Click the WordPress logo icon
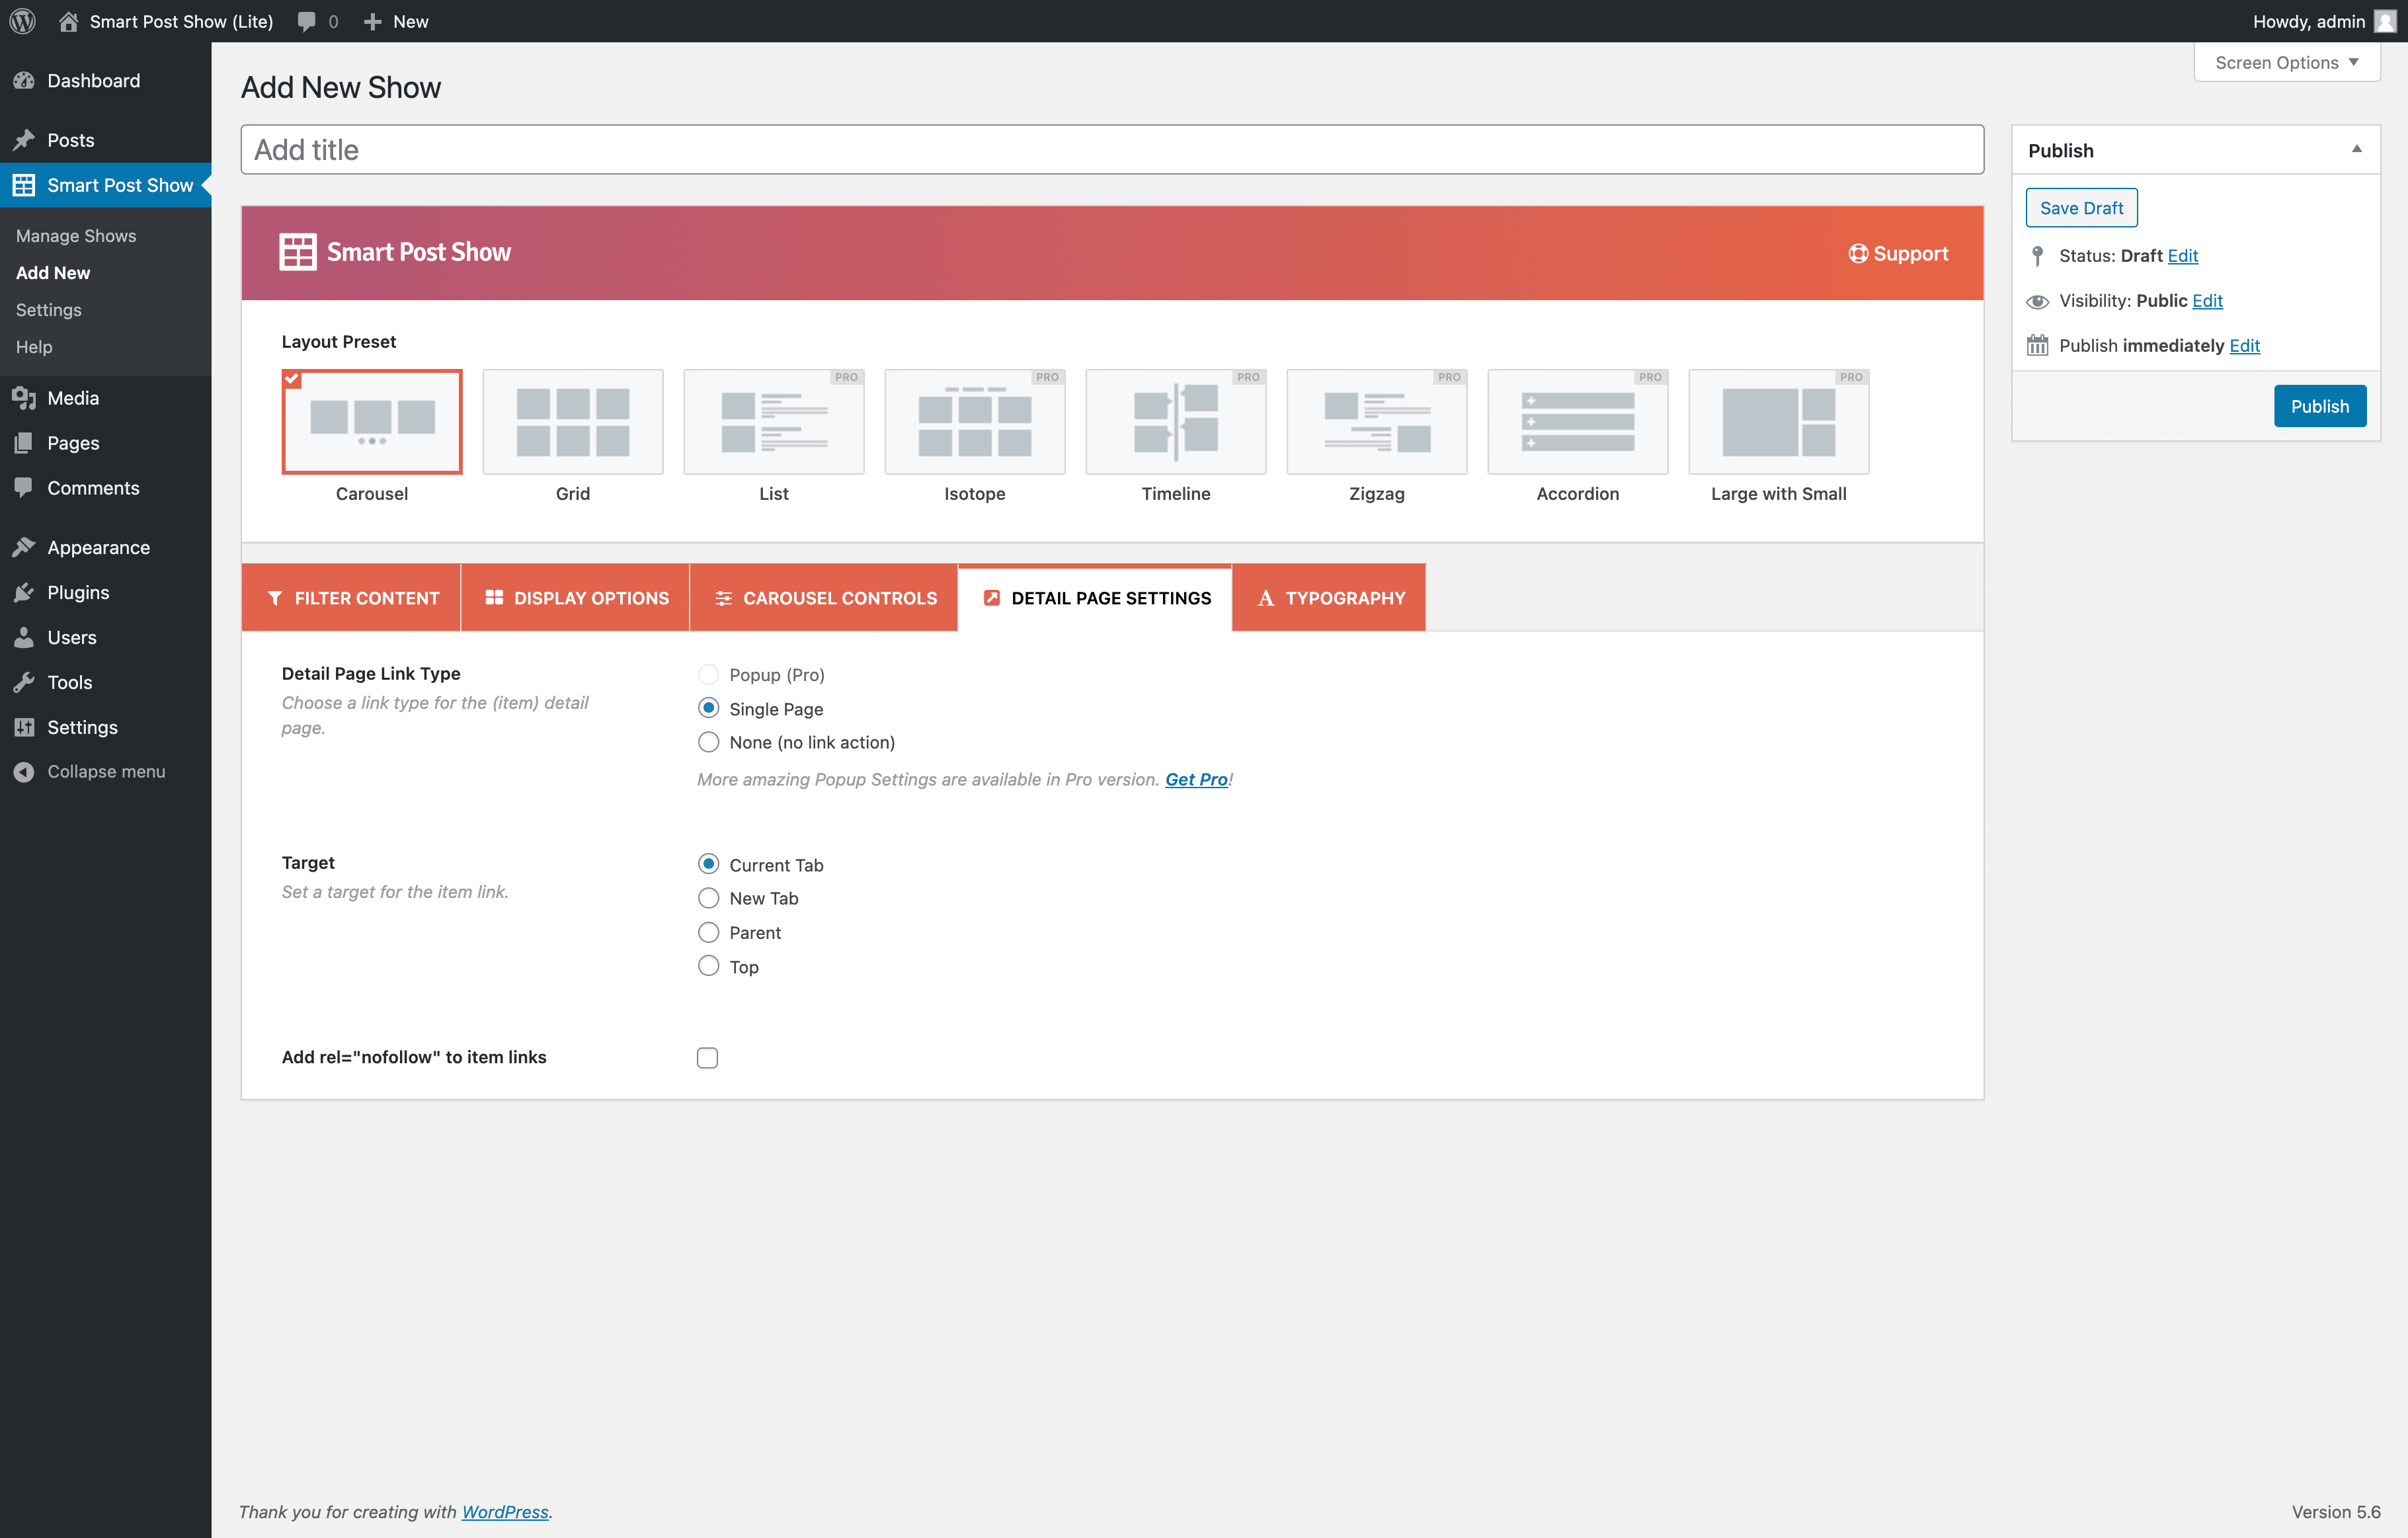The image size is (2408, 1538). point(22,21)
